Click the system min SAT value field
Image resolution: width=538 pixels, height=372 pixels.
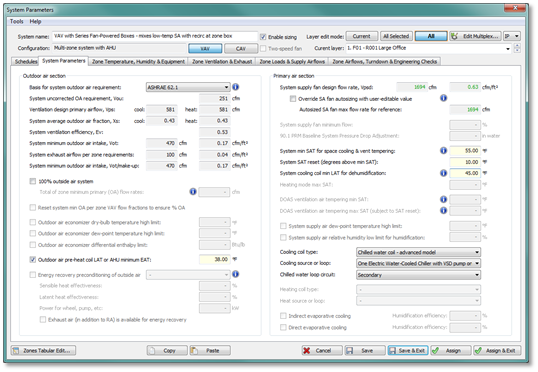(465, 151)
